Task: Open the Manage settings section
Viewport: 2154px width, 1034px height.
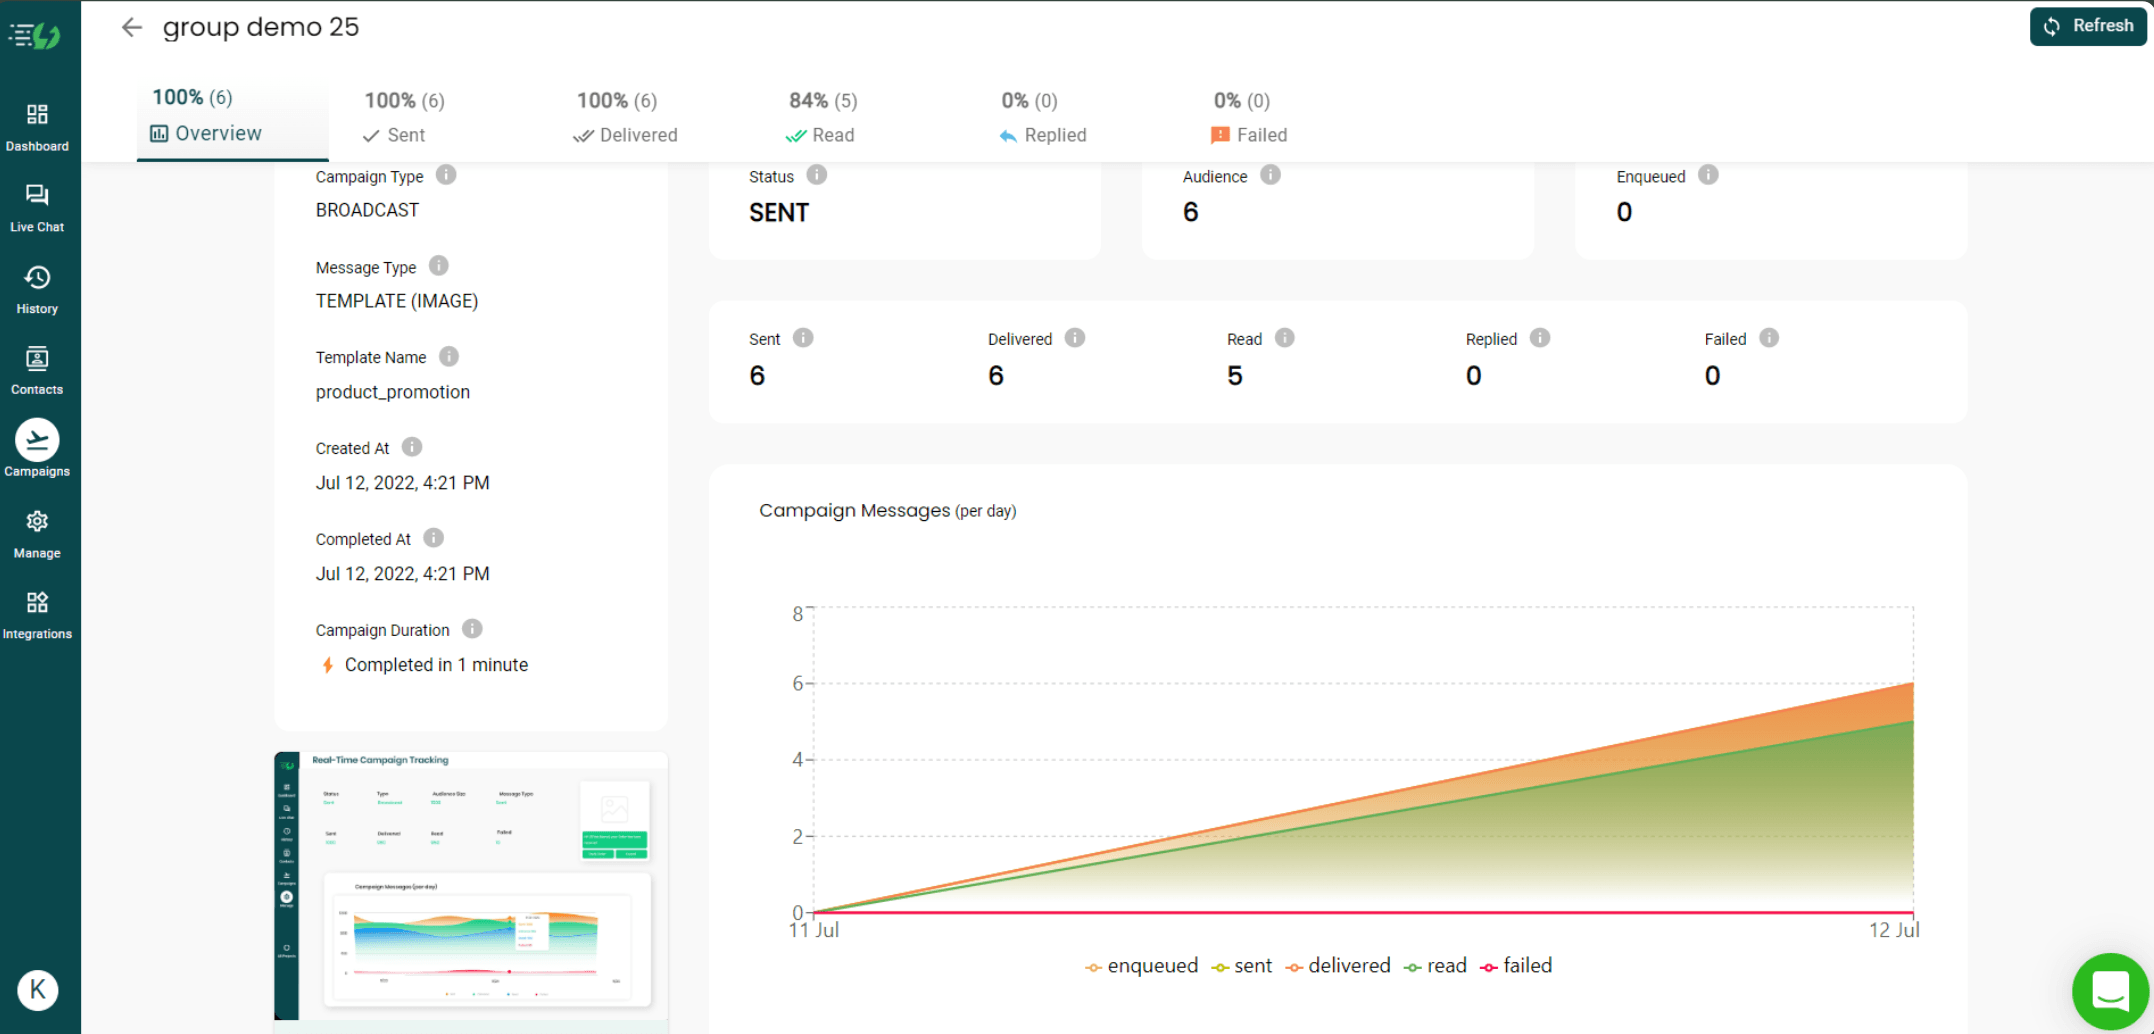Action: [38, 532]
